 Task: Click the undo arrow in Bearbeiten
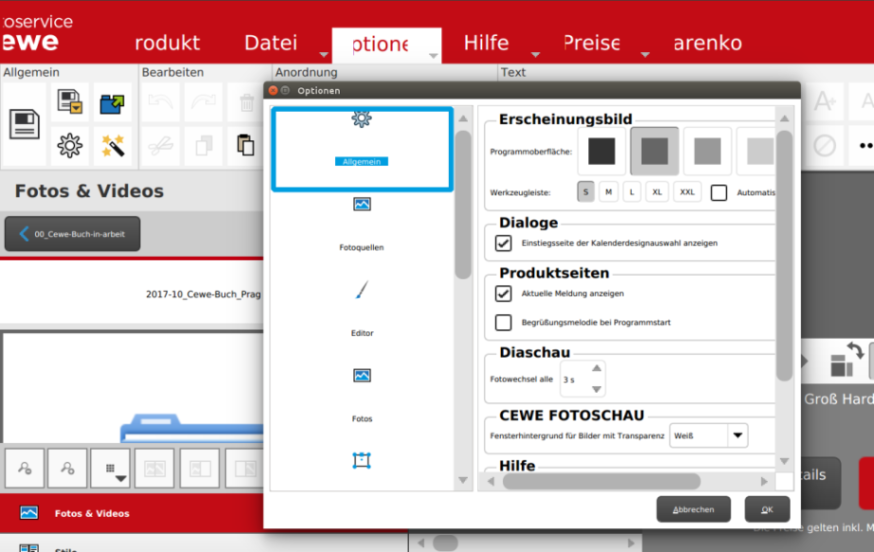point(161,102)
